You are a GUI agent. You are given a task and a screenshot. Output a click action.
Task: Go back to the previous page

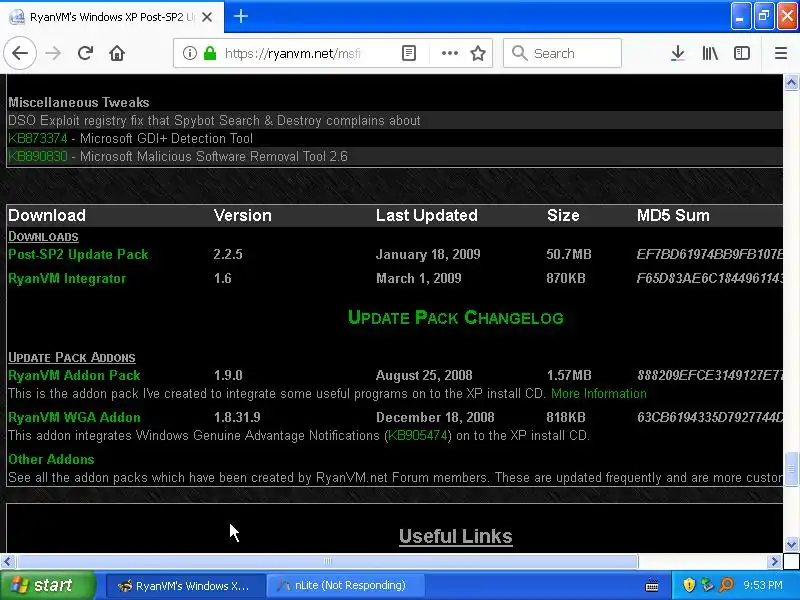(x=20, y=53)
